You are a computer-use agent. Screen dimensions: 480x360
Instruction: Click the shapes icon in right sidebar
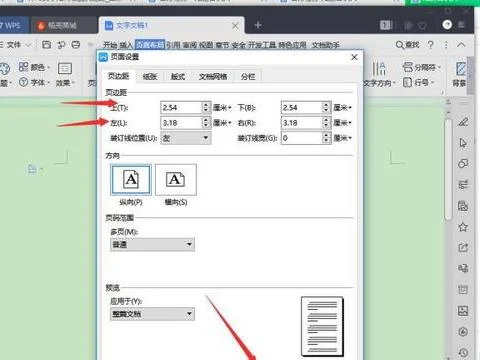(x=463, y=164)
